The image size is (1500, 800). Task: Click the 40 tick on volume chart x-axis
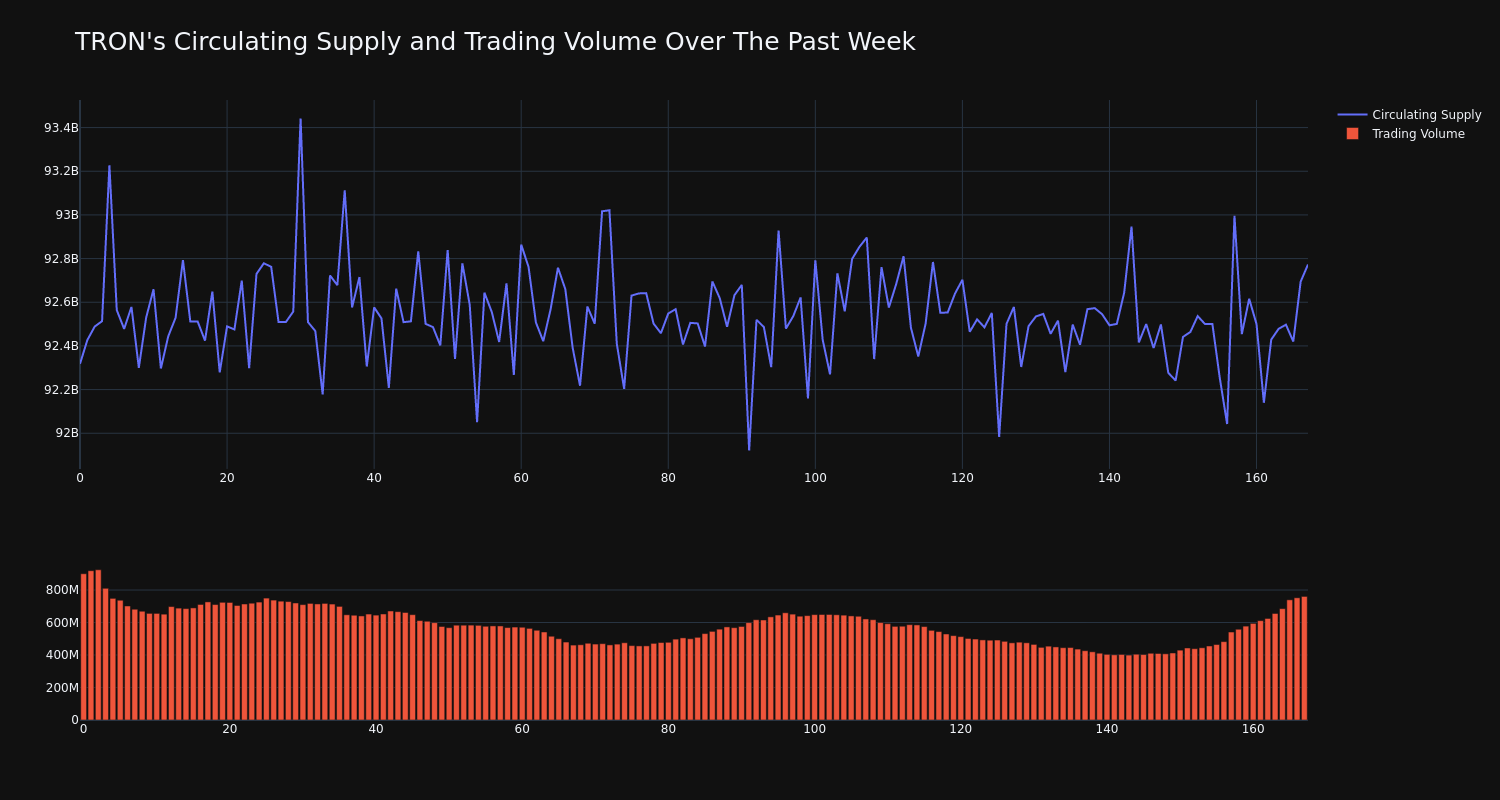coord(376,729)
